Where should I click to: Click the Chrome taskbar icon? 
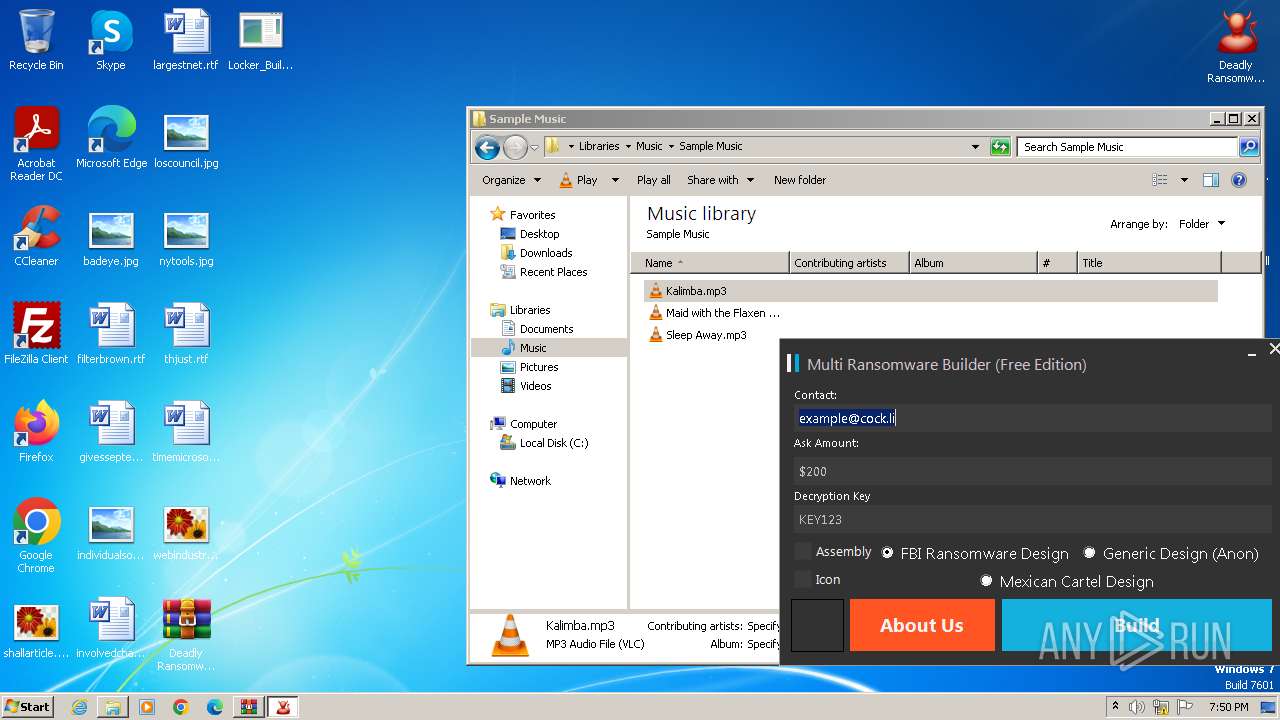click(x=180, y=707)
